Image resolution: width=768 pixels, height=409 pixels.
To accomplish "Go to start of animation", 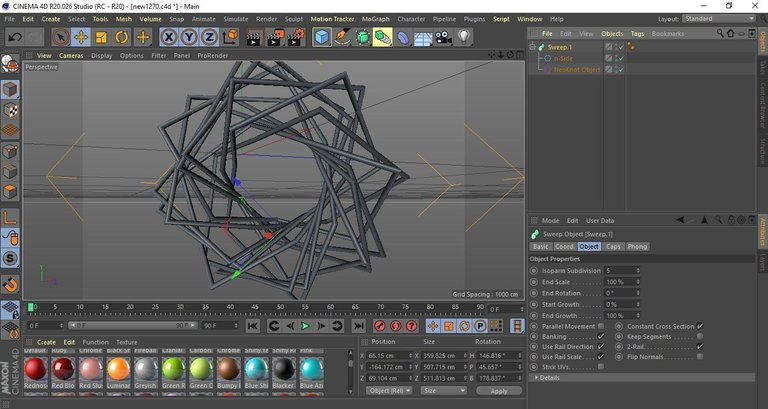I will (x=253, y=326).
